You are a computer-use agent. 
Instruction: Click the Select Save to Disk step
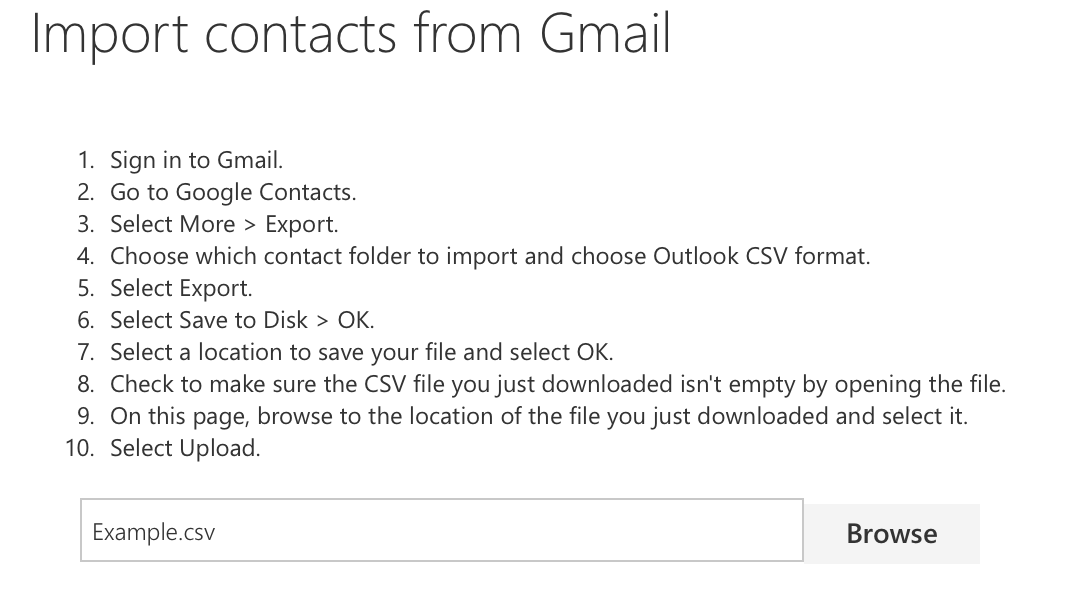241,320
